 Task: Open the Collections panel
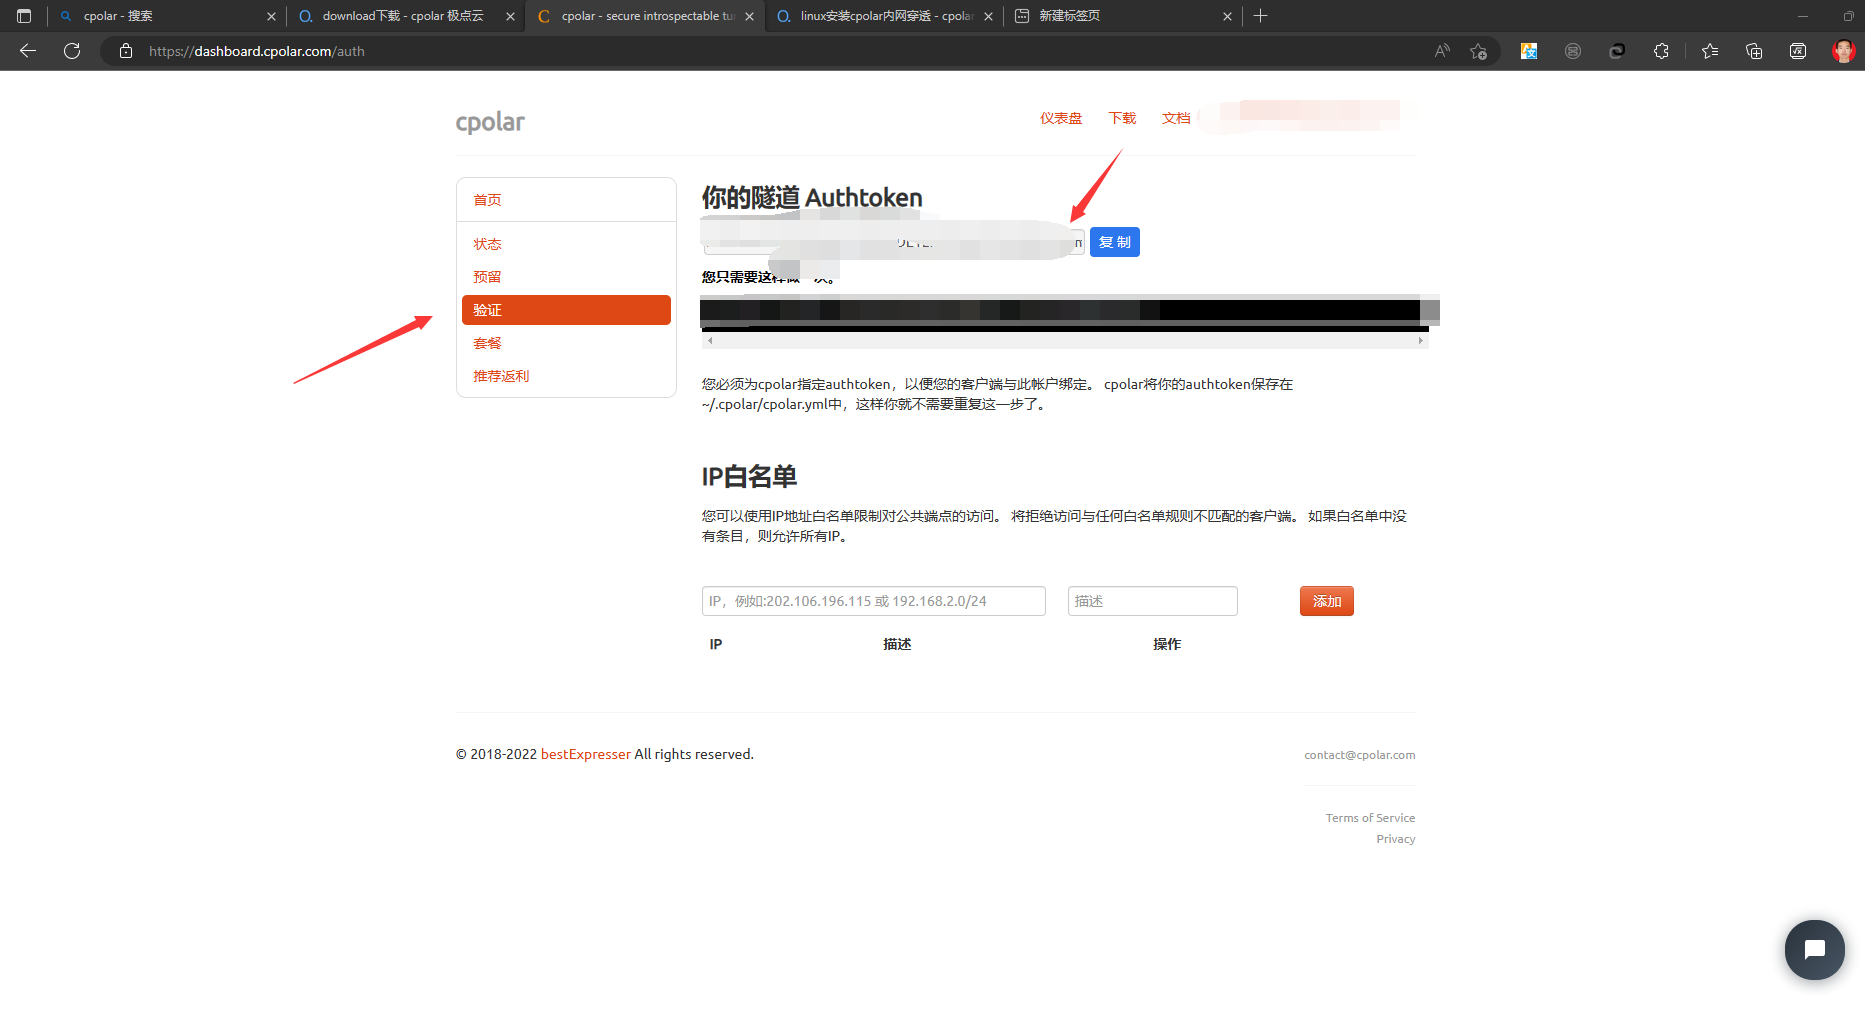tap(1754, 51)
